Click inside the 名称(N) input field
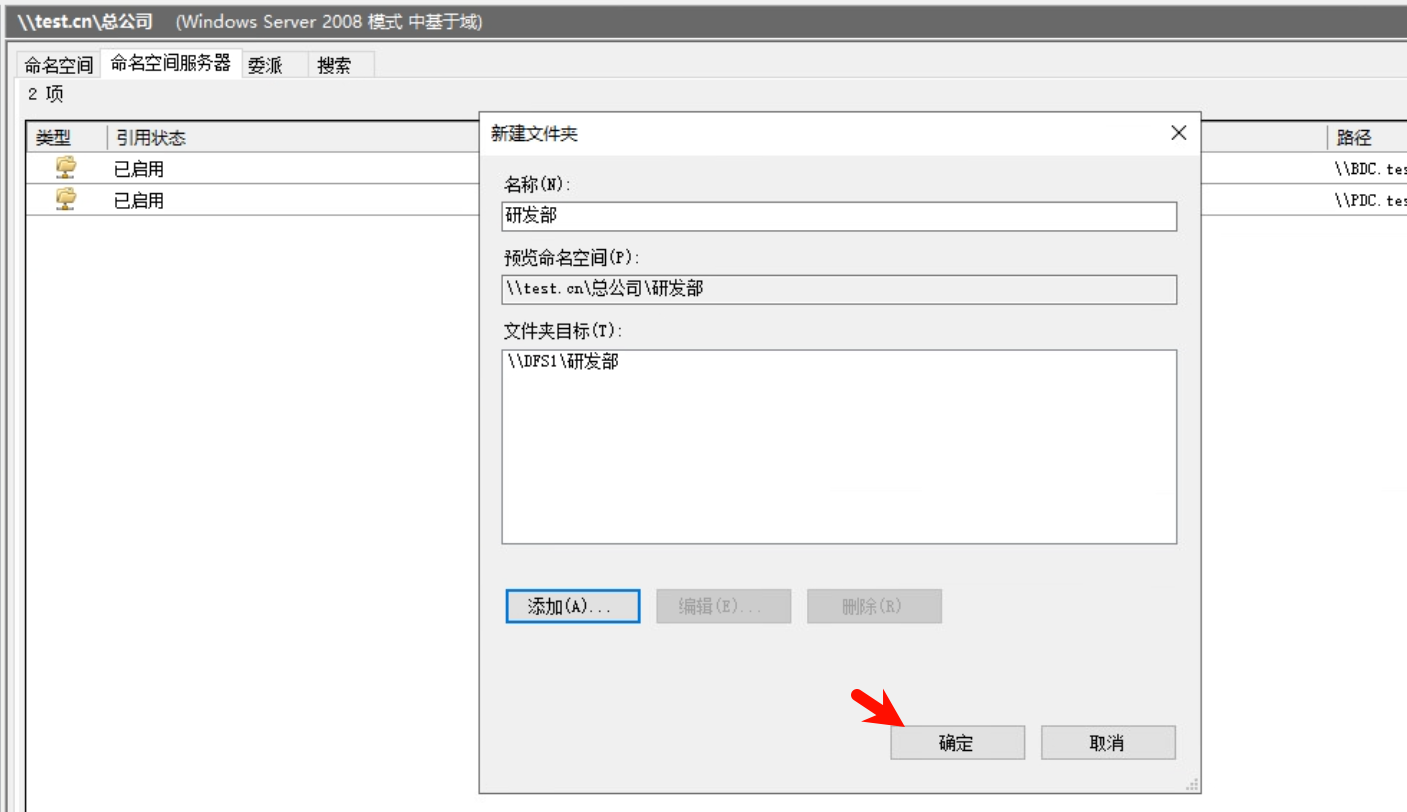The width and height of the screenshot is (1407, 812). [838, 216]
